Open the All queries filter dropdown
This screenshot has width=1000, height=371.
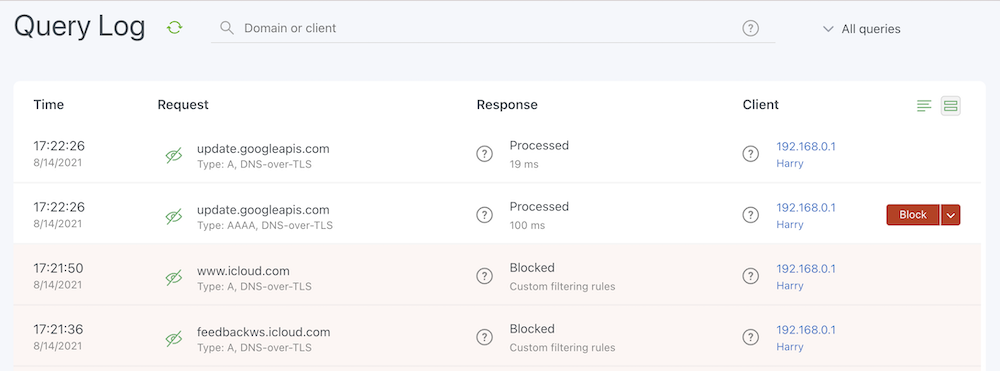(x=862, y=29)
